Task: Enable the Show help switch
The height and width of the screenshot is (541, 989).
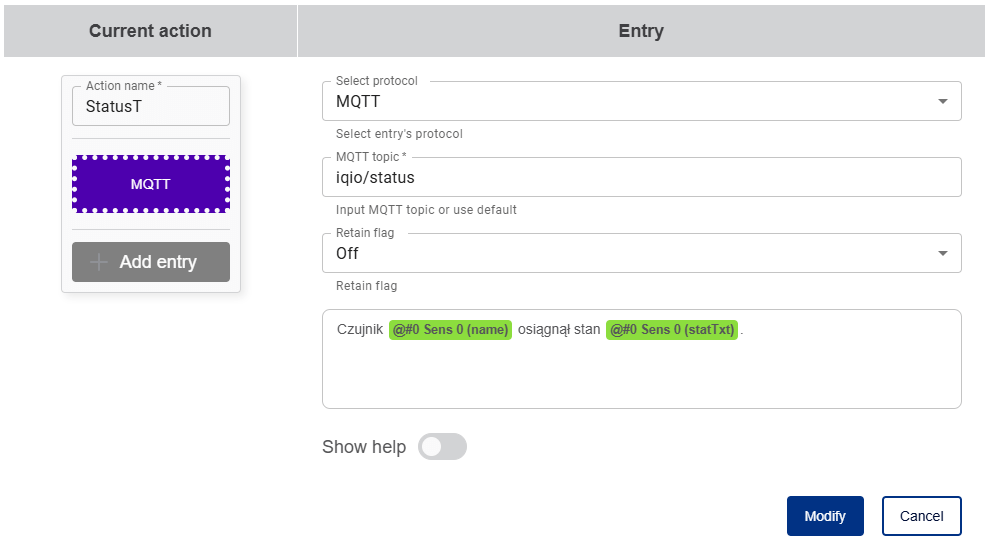Action: click(442, 447)
